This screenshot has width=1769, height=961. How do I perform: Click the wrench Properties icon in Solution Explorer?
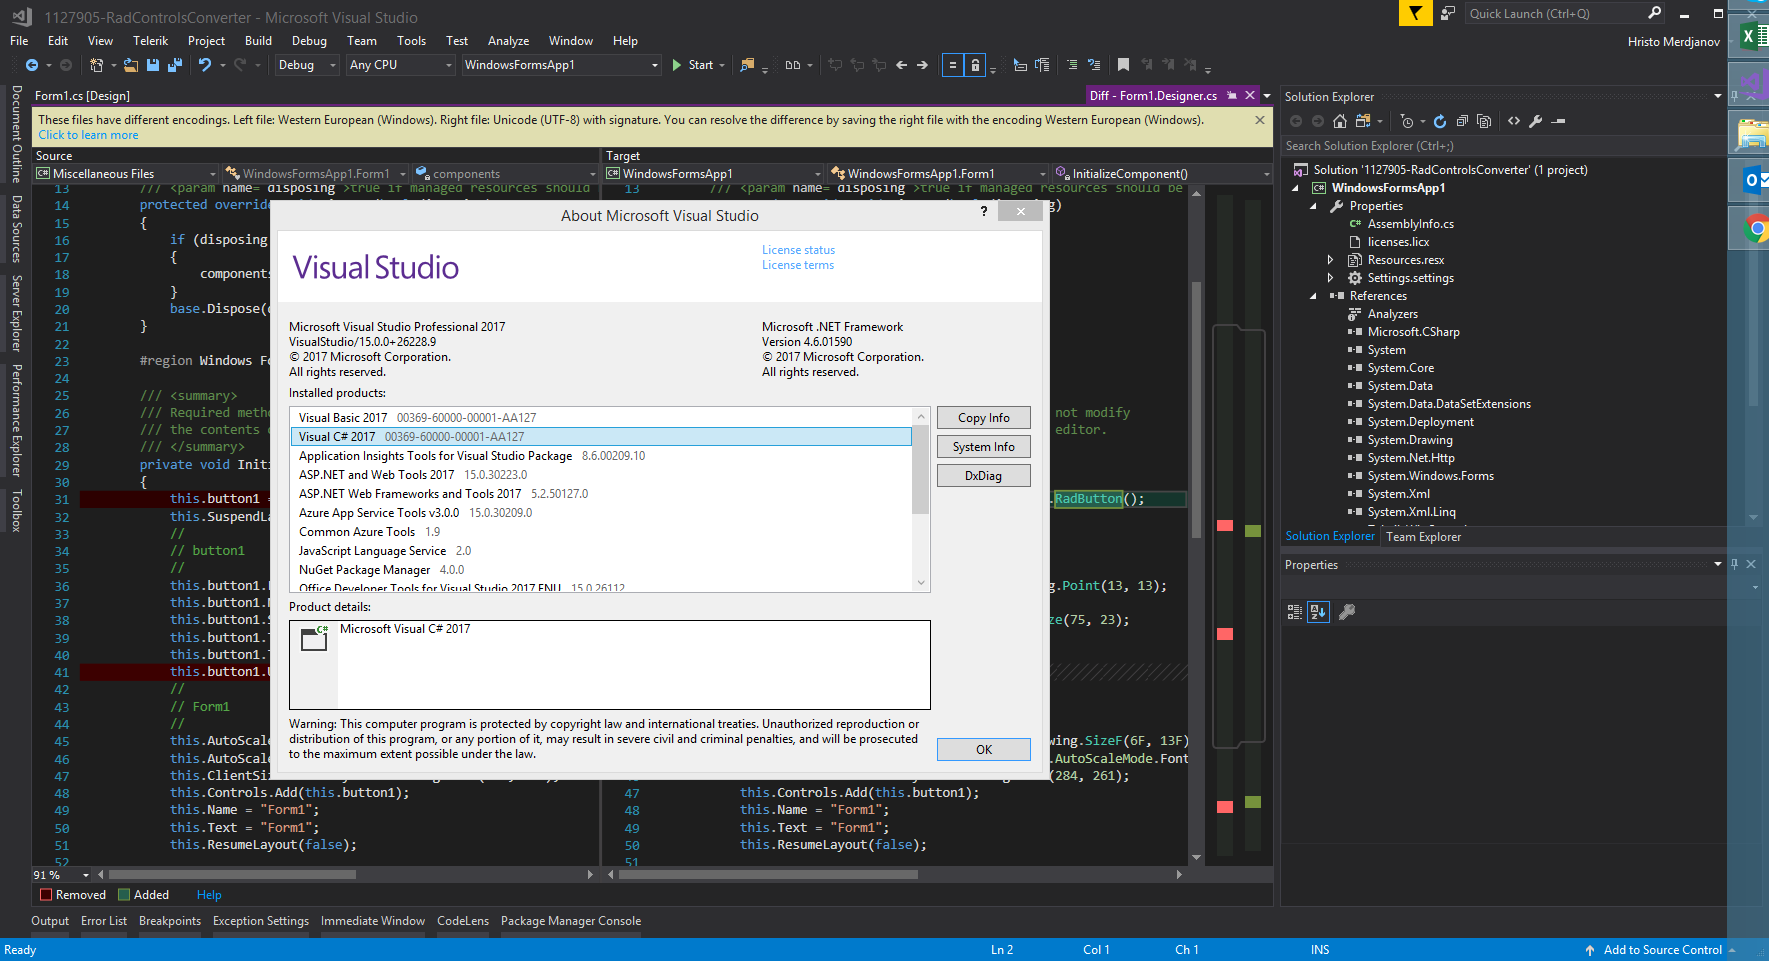(1536, 121)
